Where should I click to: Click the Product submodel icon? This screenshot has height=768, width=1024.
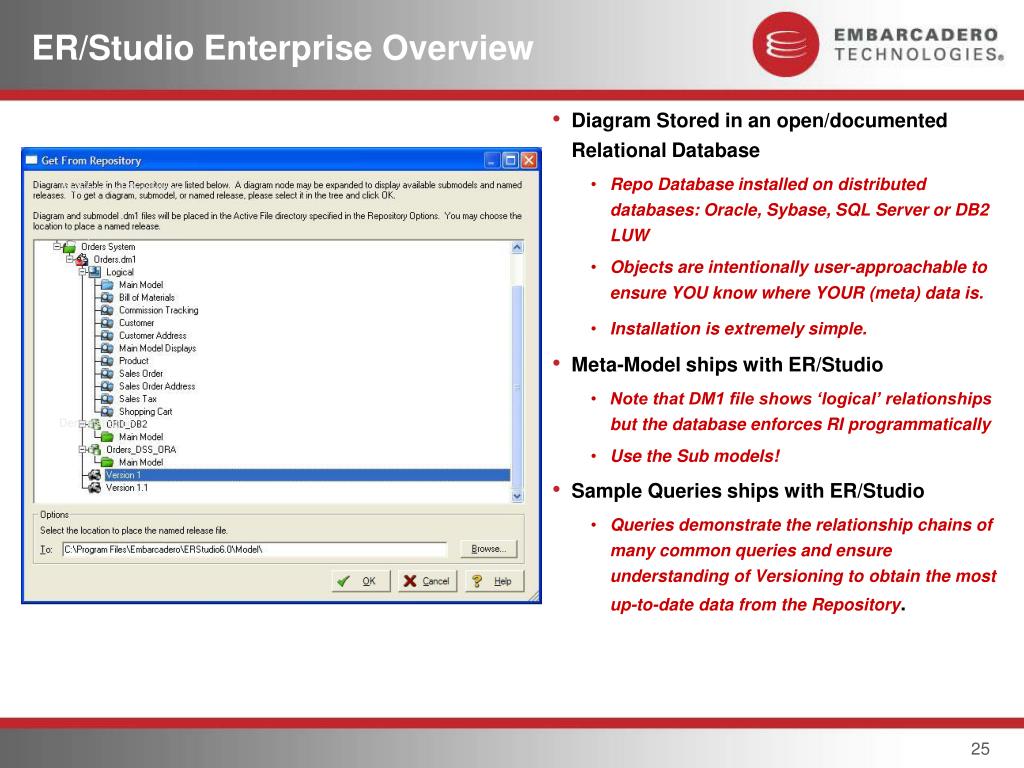(107, 361)
